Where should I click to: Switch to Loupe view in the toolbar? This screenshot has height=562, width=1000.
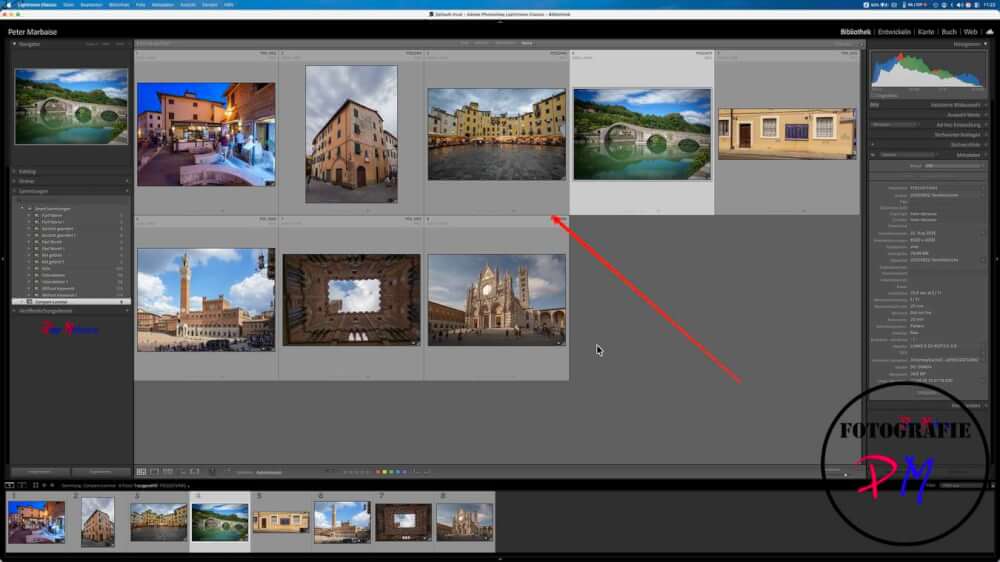154,472
